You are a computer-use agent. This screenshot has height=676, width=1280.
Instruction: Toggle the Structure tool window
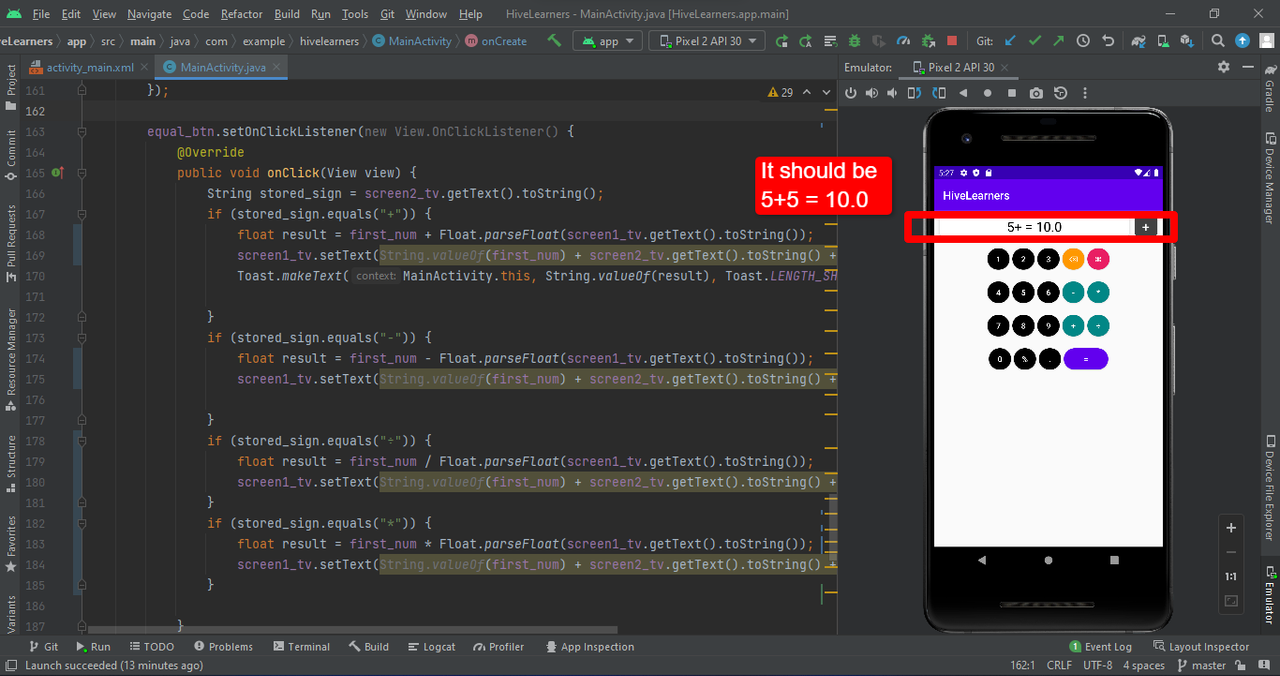point(11,464)
